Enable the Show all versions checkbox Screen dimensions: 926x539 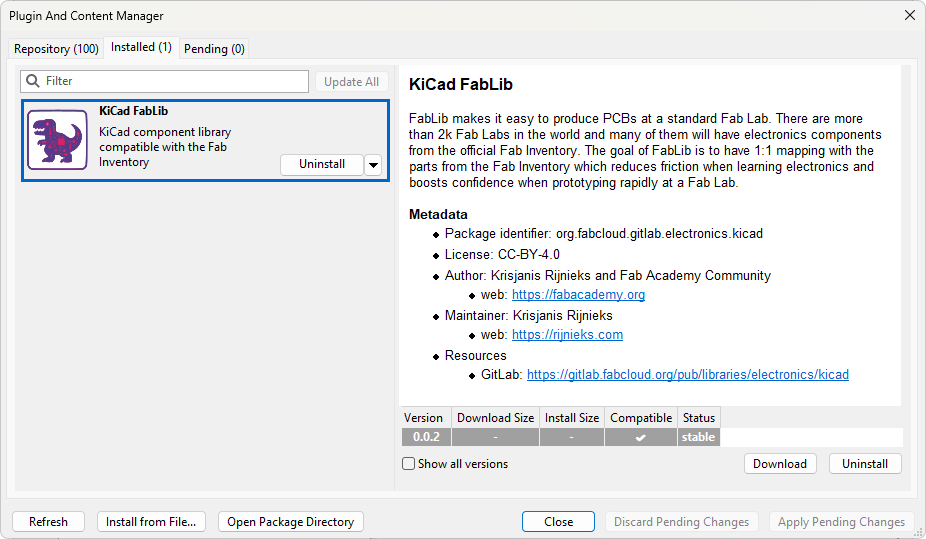click(x=409, y=464)
